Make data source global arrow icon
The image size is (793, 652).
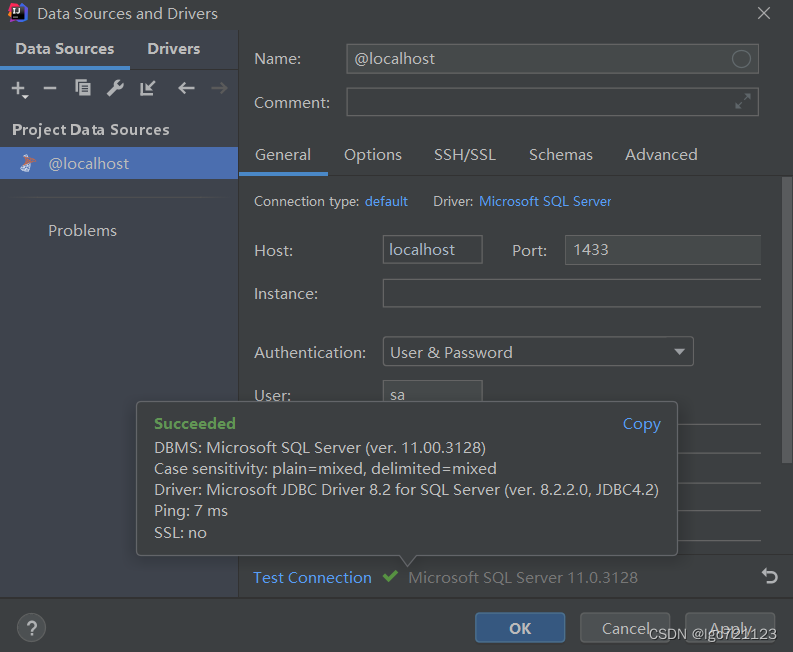pyautogui.click(x=148, y=88)
